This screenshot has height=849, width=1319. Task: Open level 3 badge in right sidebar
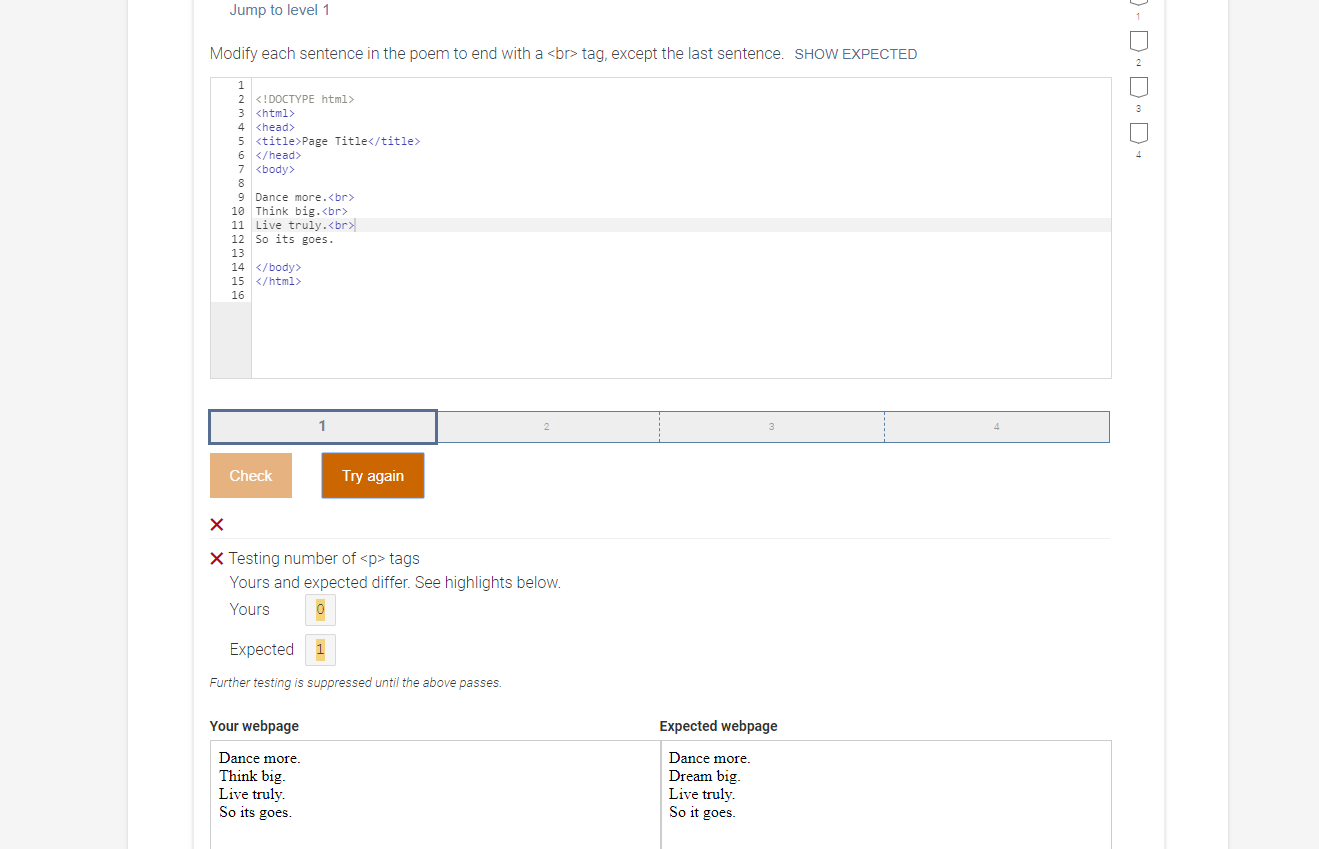coord(1138,87)
